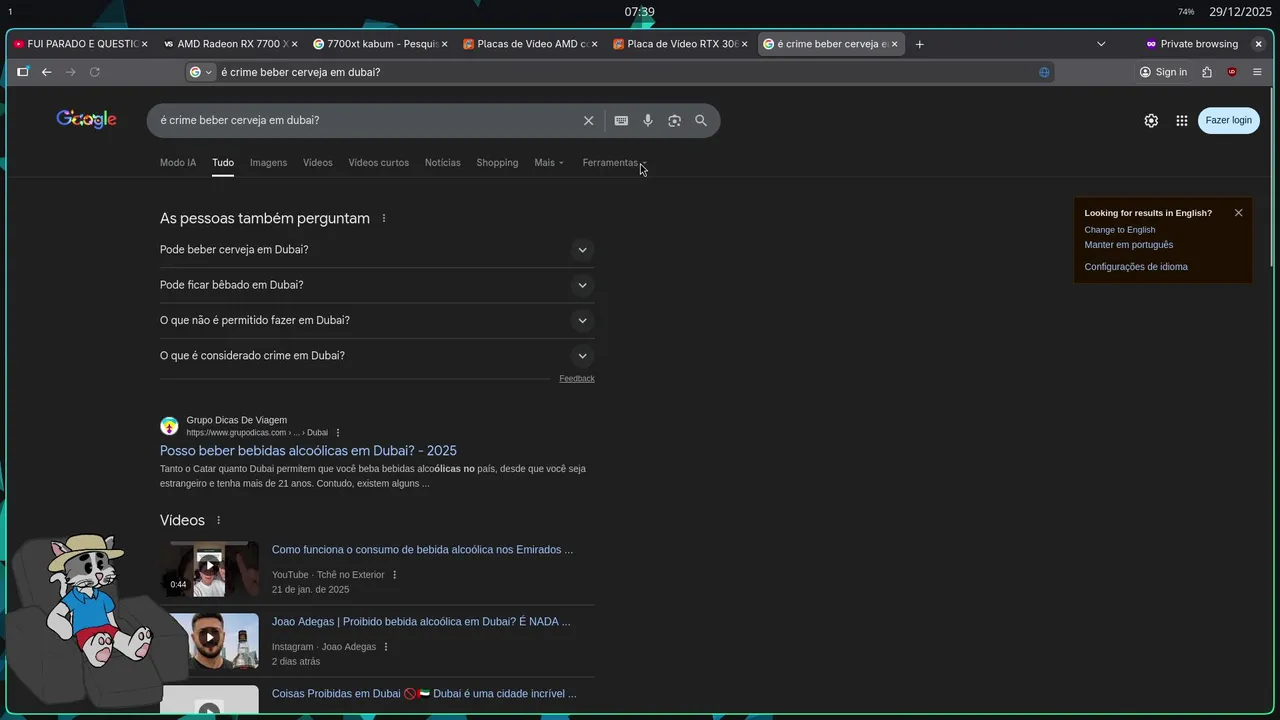Click the 74% battery indicator

[1186, 12]
